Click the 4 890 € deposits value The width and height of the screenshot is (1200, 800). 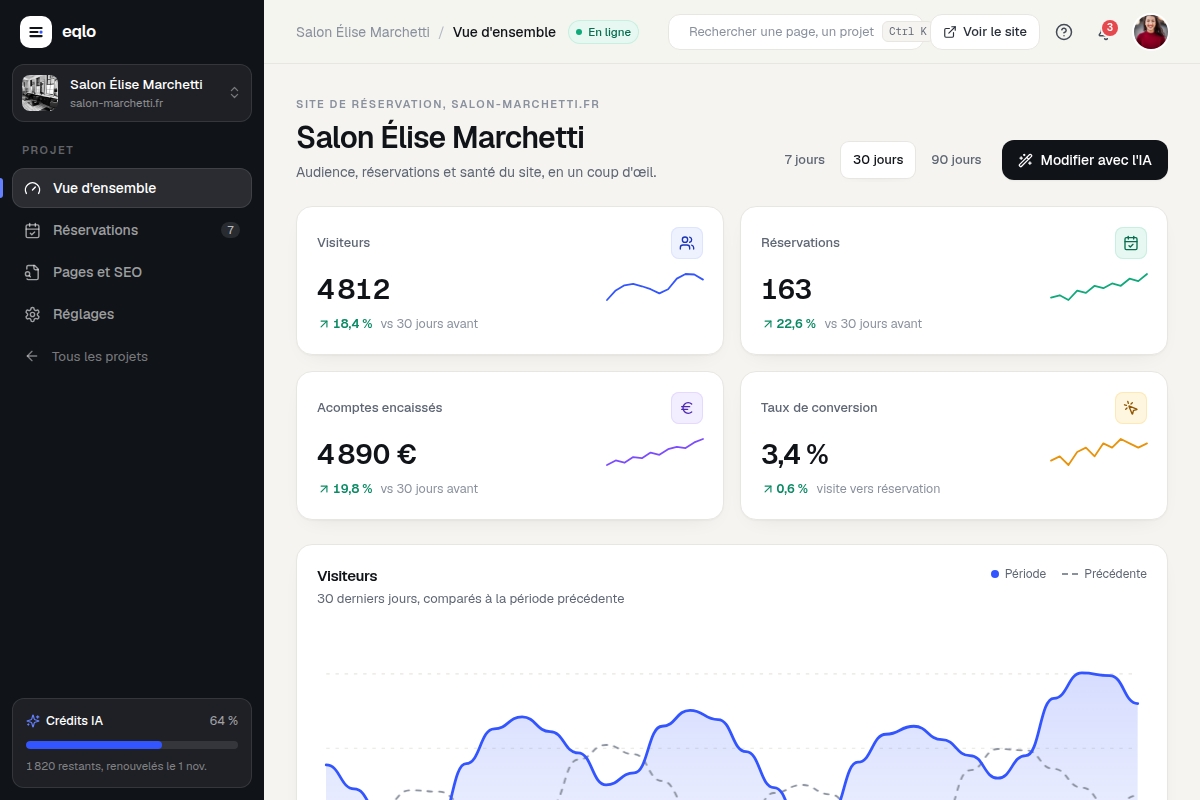click(x=367, y=454)
